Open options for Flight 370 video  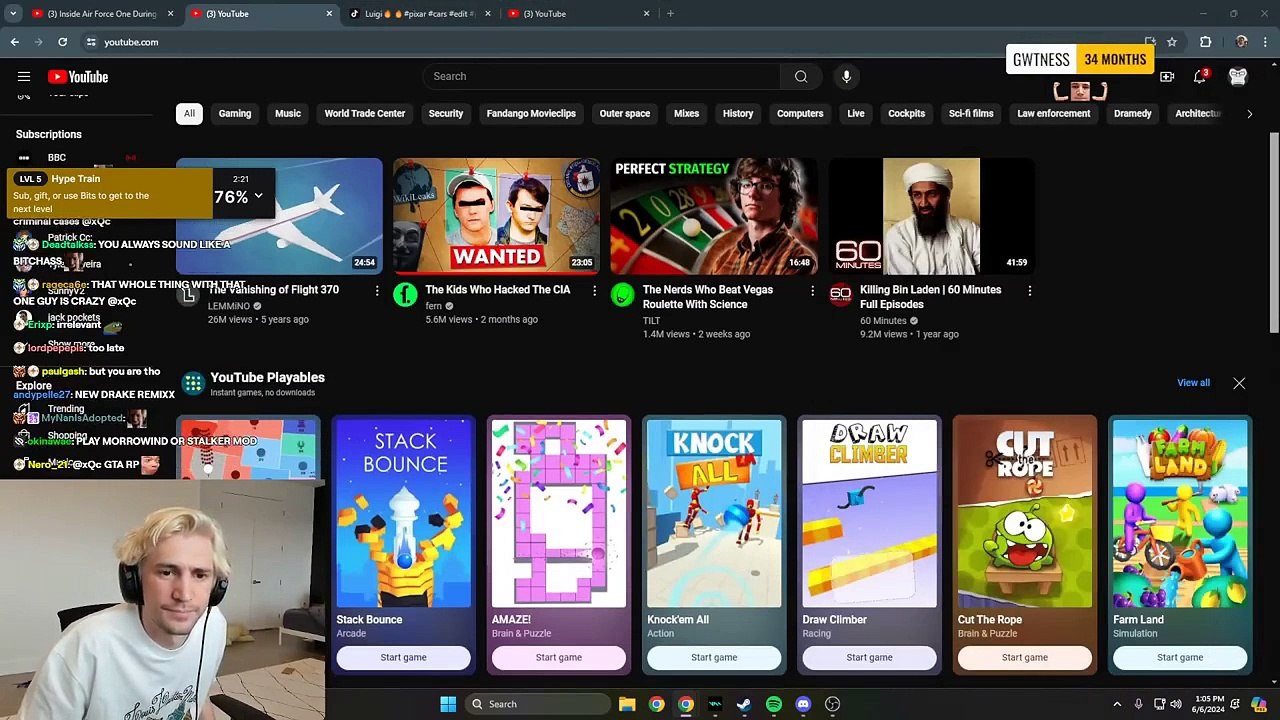click(x=377, y=291)
